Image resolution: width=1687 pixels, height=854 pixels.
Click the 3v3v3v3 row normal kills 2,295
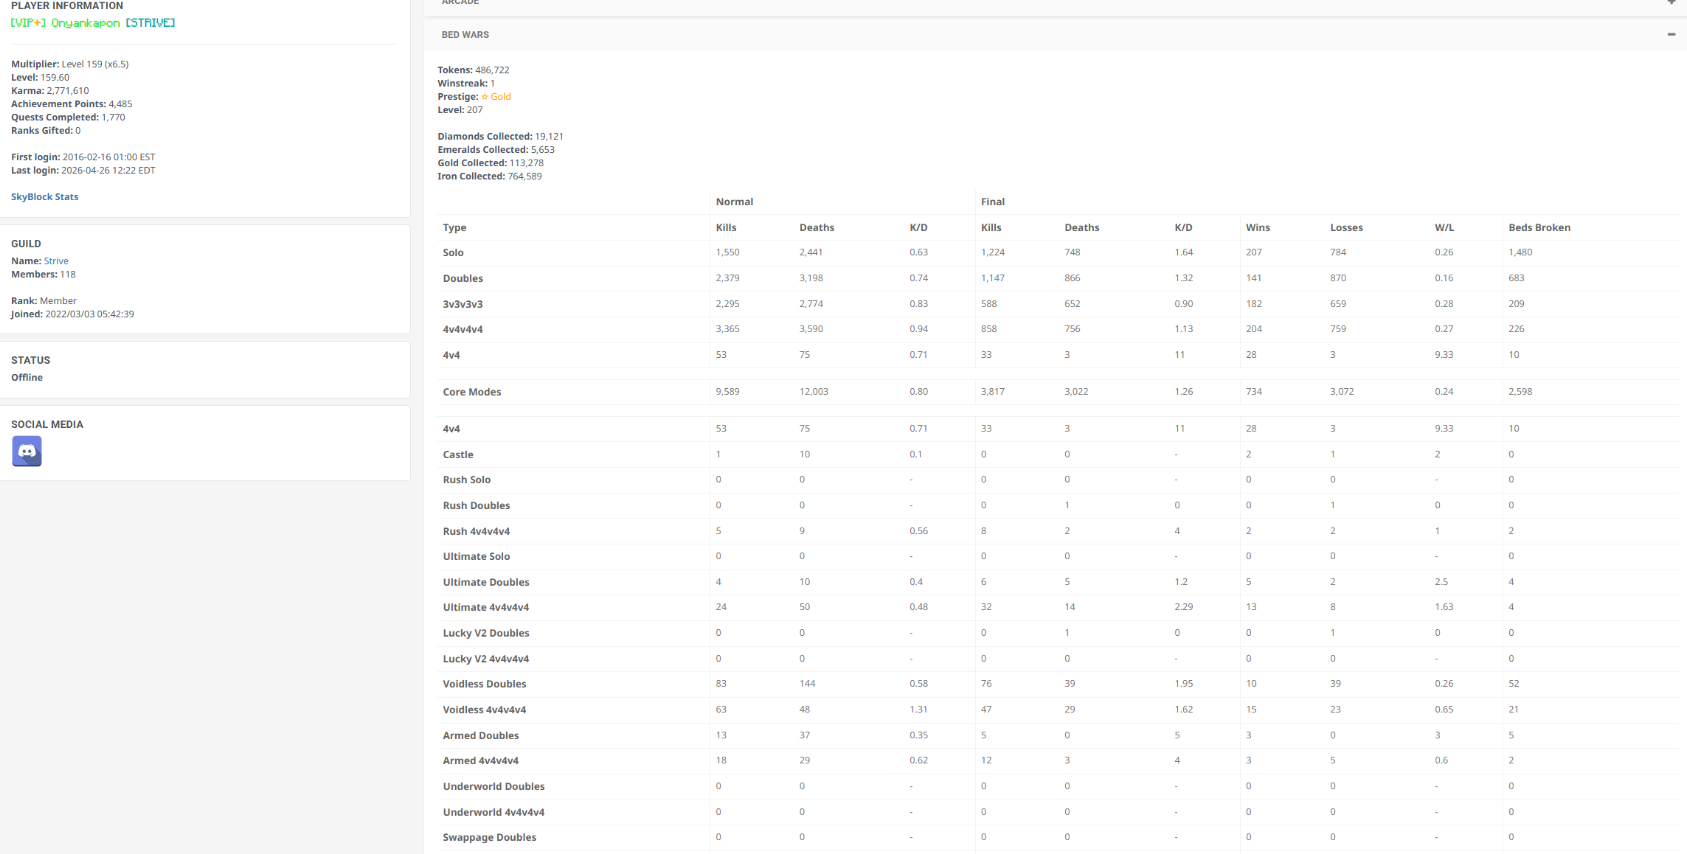click(x=728, y=304)
